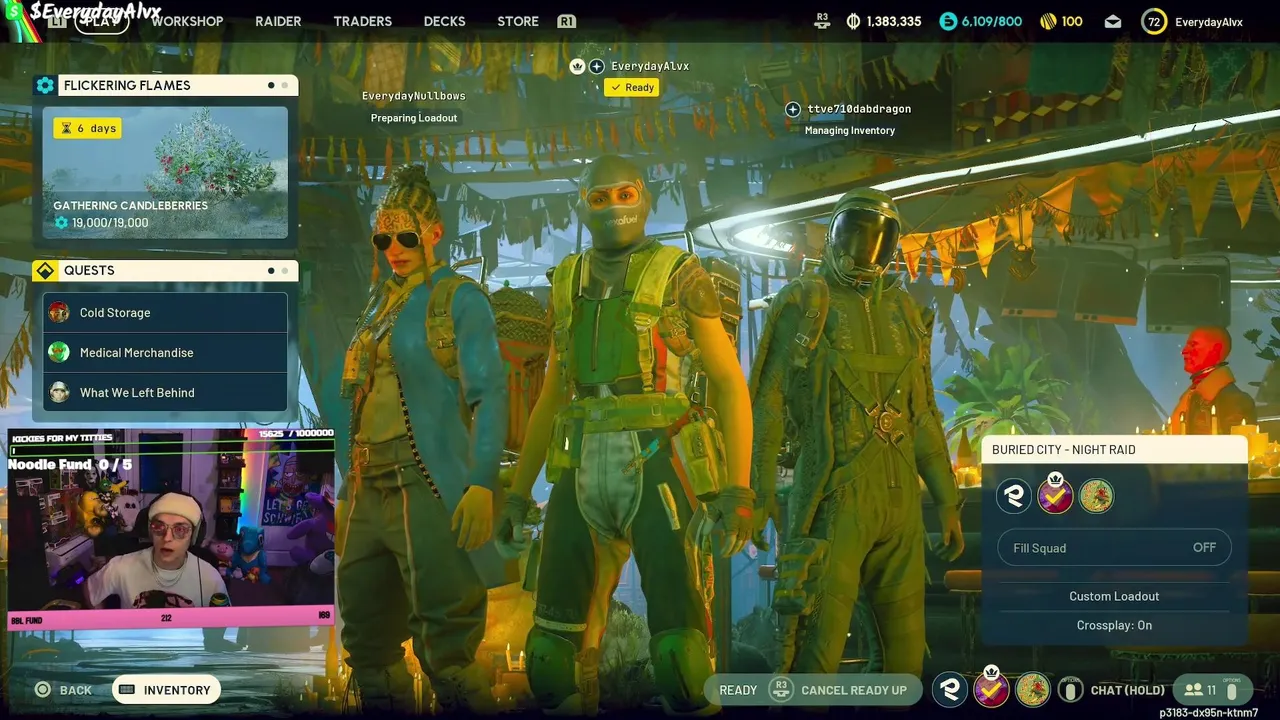Click the first page dot in Flickering Flames header
Image resolution: width=1280 pixels, height=720 pixels.
[271, 85]
